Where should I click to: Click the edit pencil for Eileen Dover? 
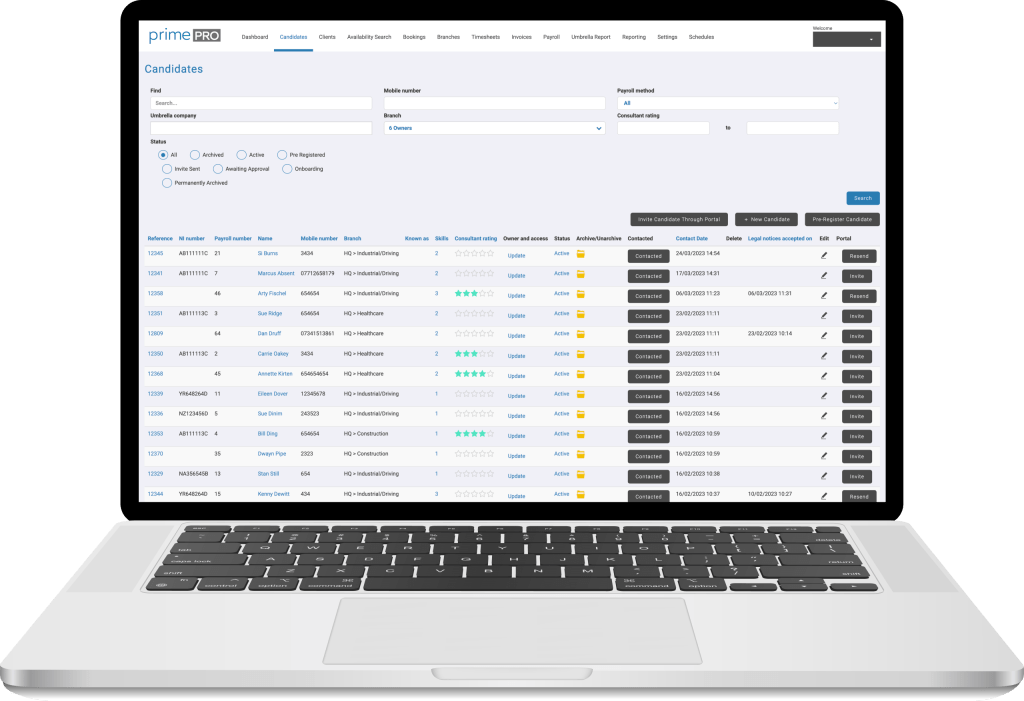824,396
